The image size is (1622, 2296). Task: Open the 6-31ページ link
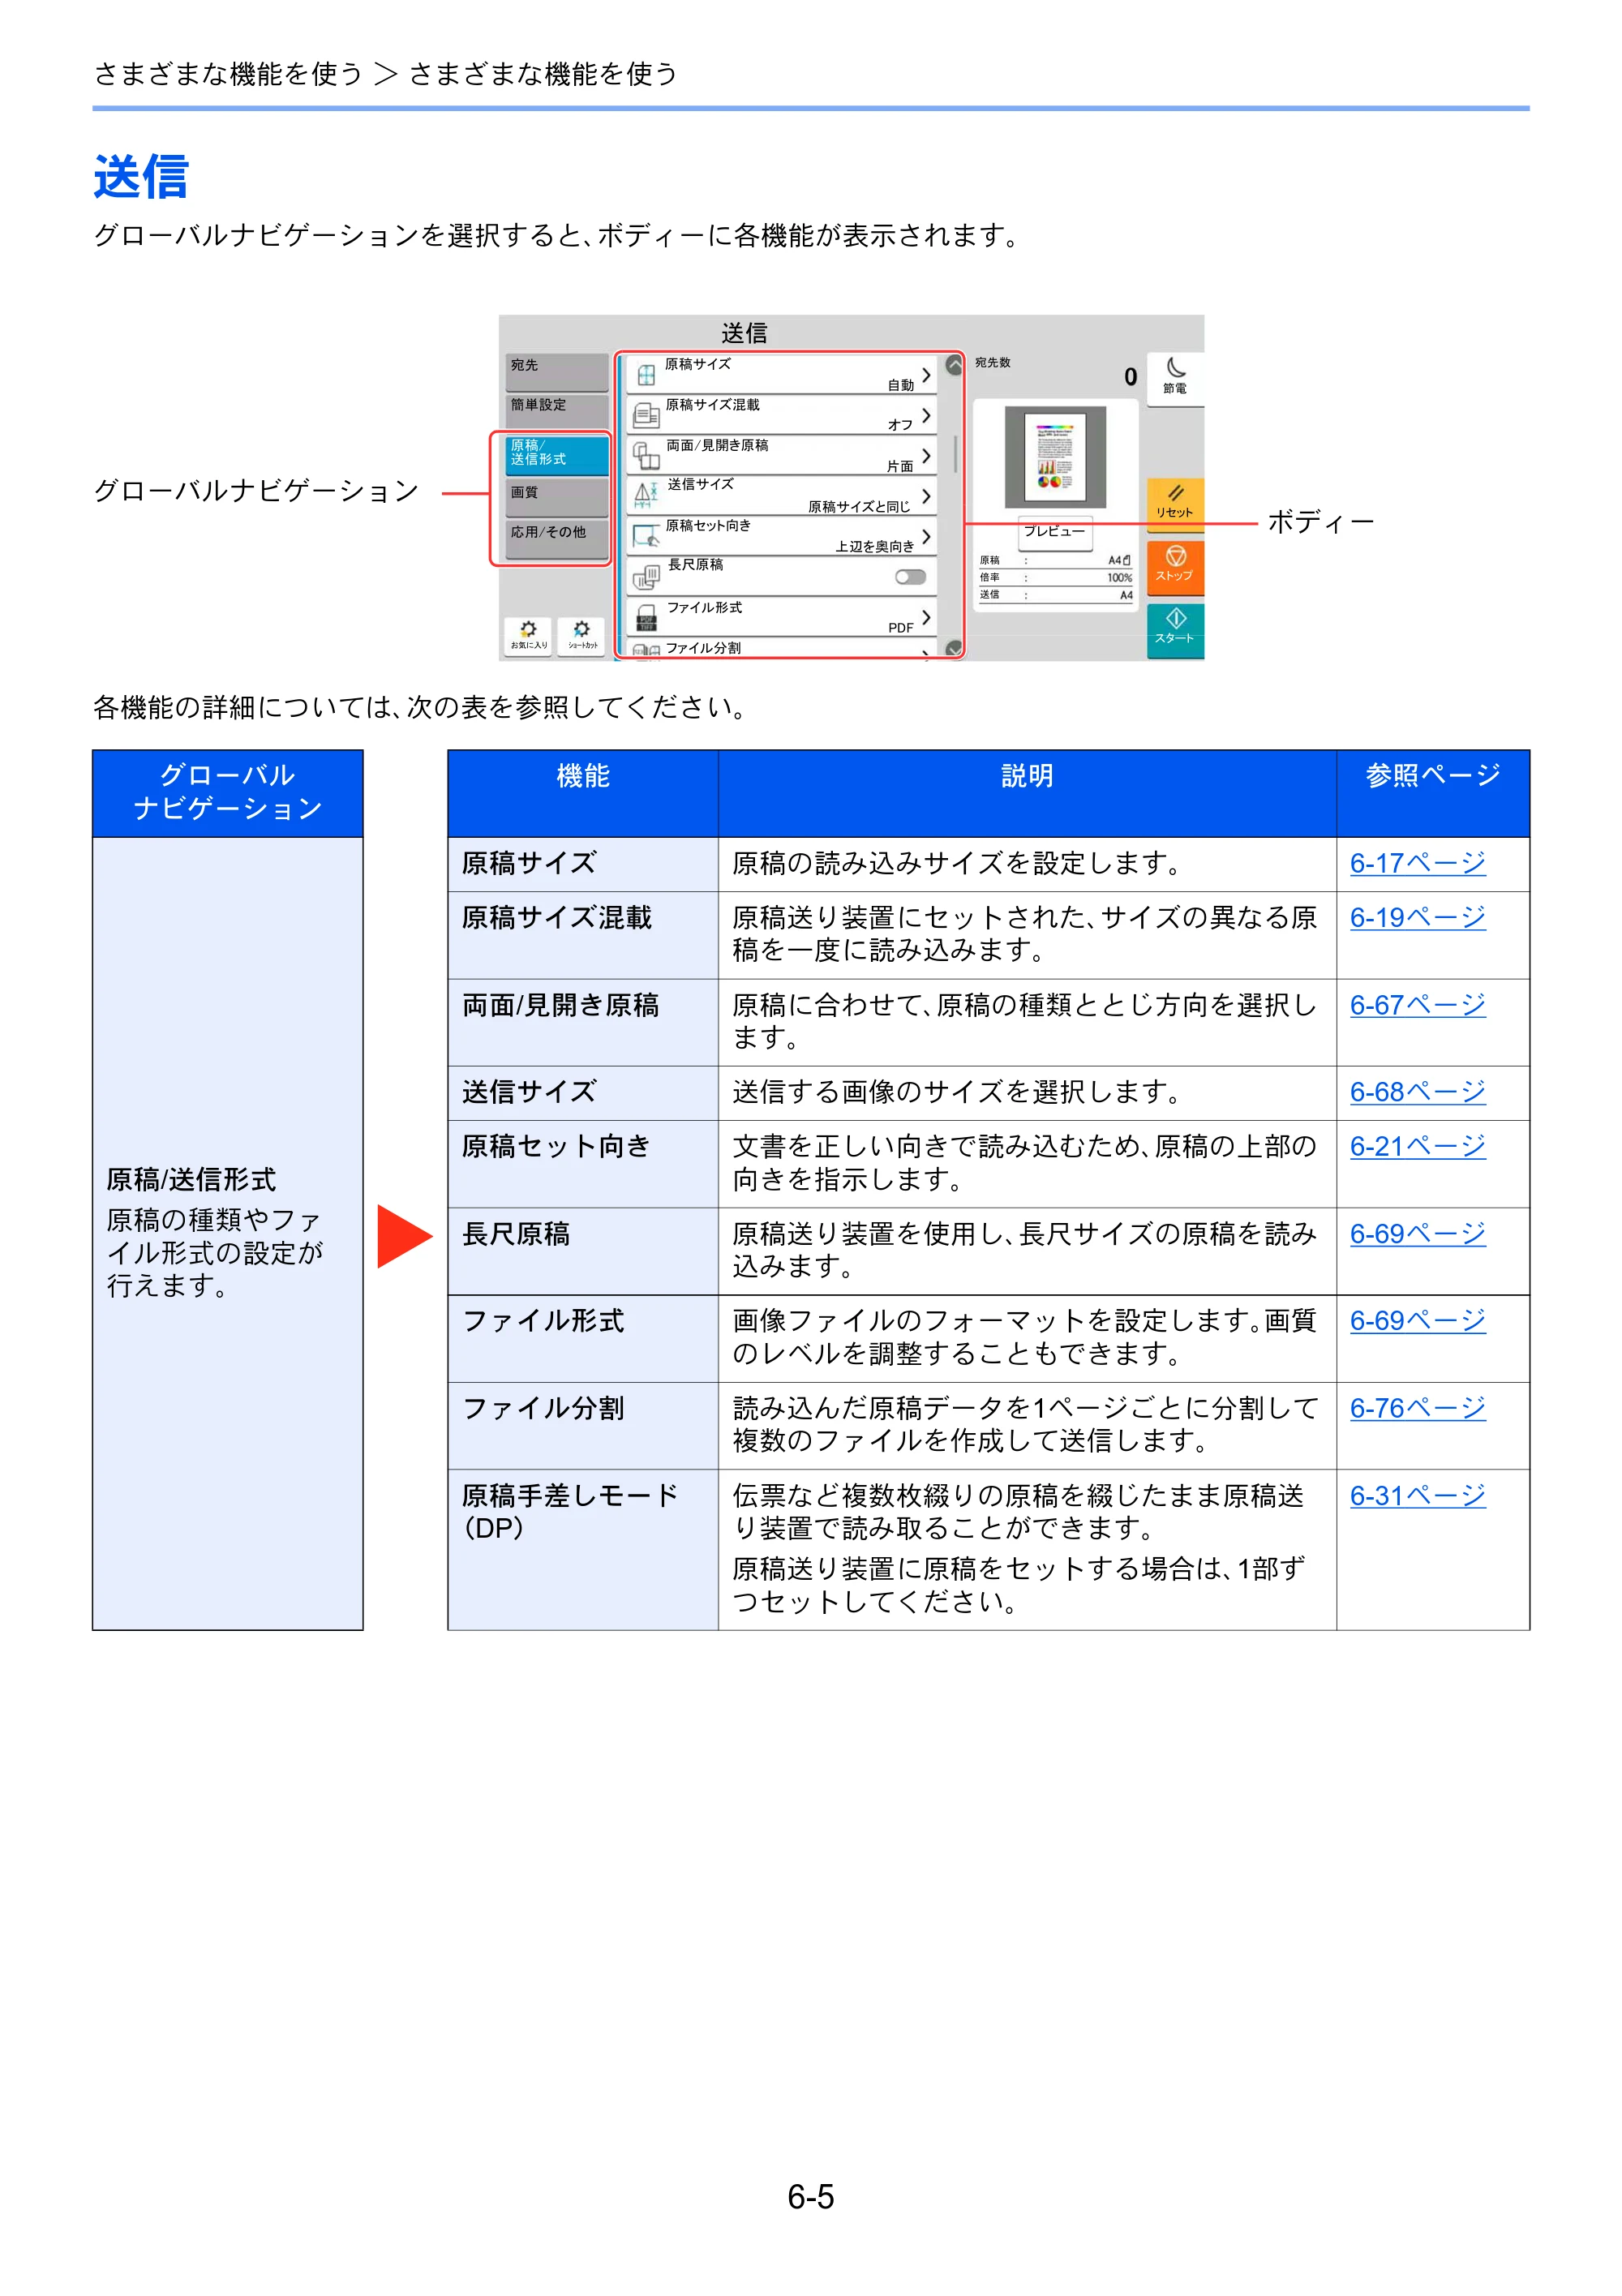(1417, 1496)
